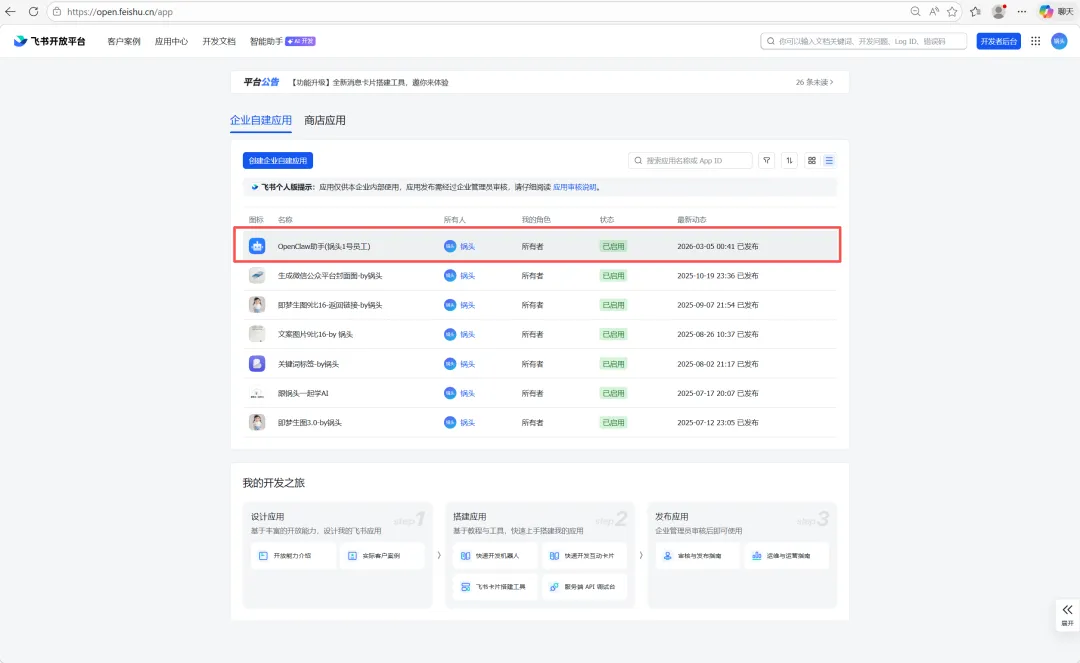Click the OpenClaw助手 robot app icon
The image size is (1080, 663).
pyautogui.click(x=257, y=246)
